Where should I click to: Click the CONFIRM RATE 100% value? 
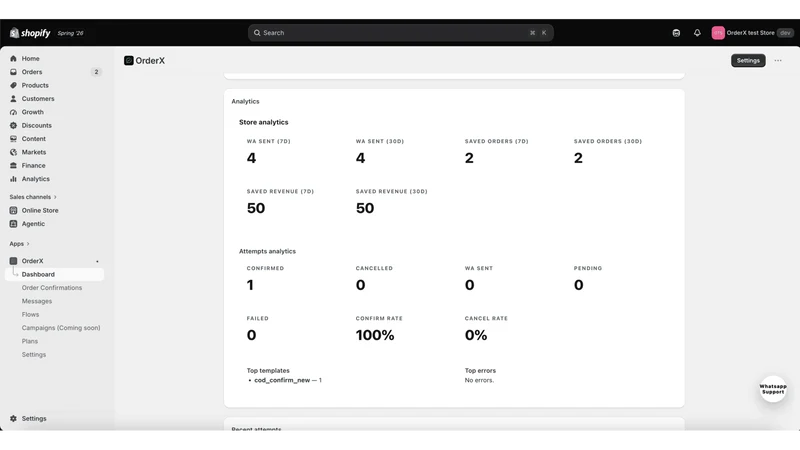coord(375,335)
